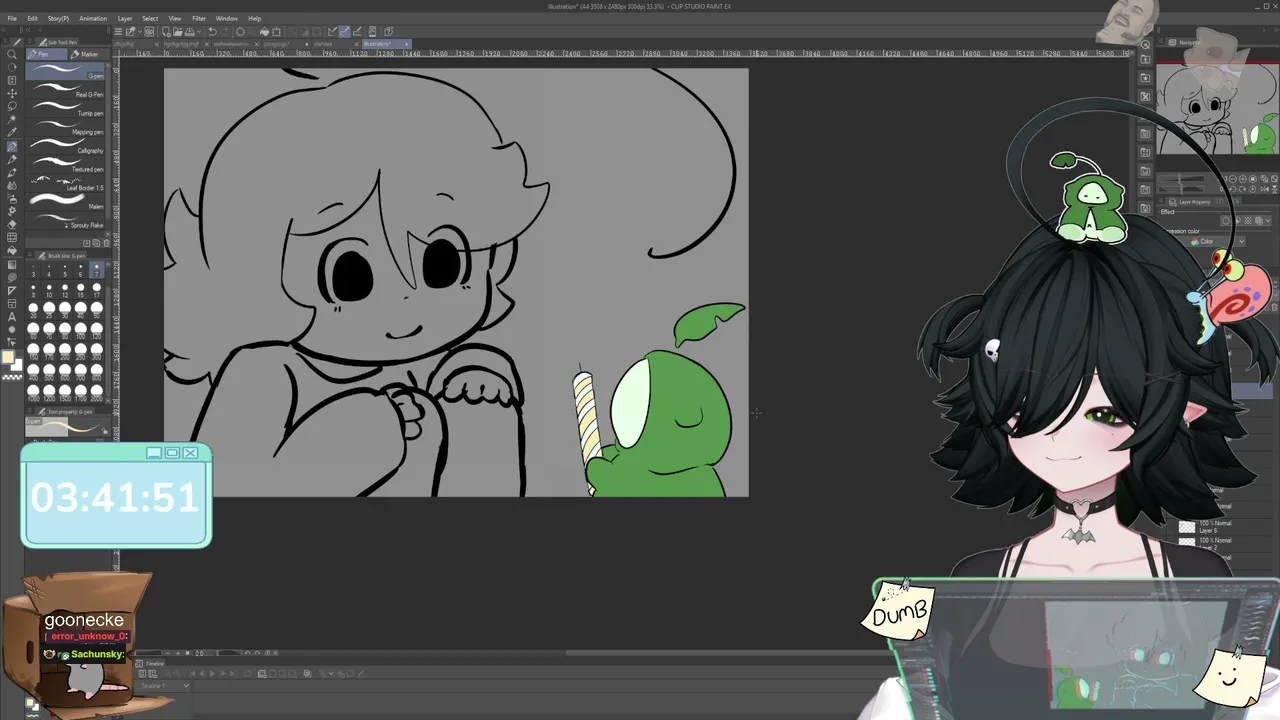
Task: Toggle the Snap to ruler icon in the command bar
Action: click(333, 31)
